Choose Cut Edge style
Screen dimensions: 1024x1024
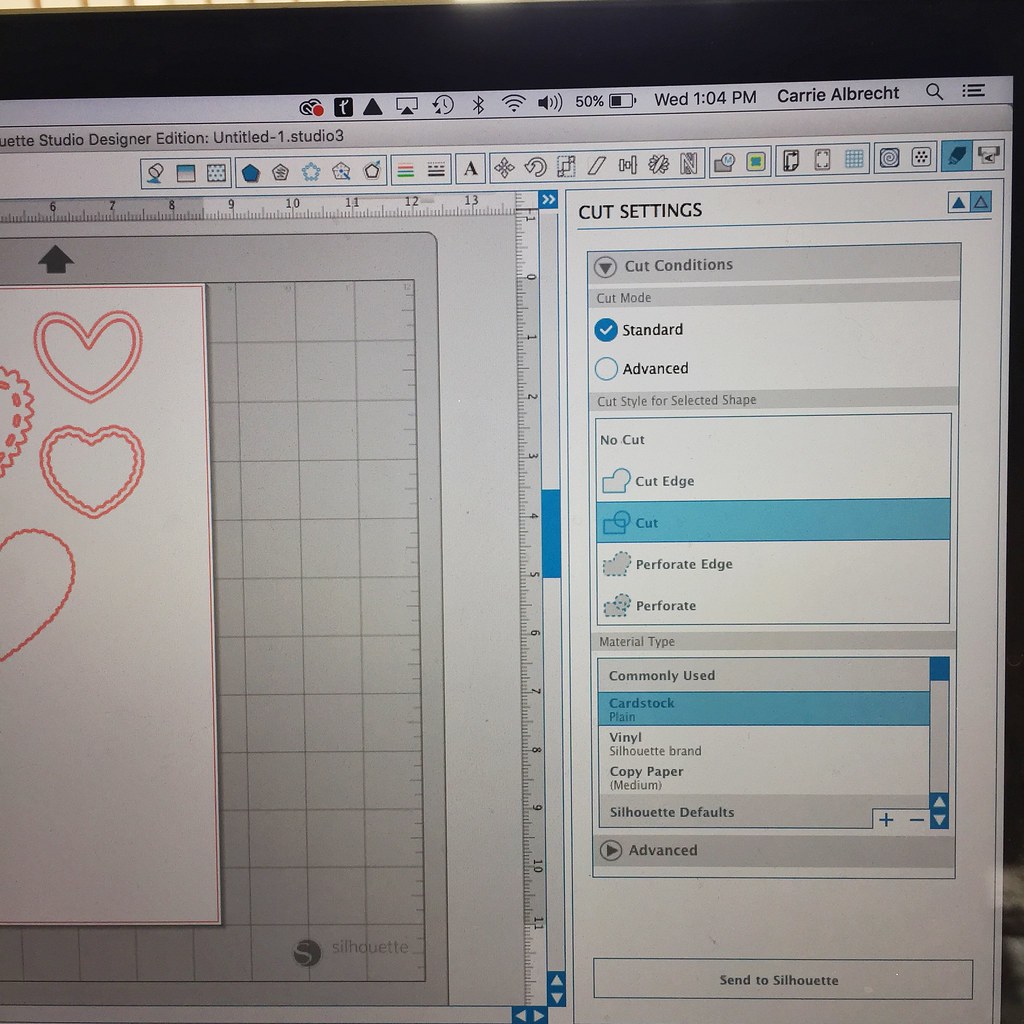coord(773,481)
